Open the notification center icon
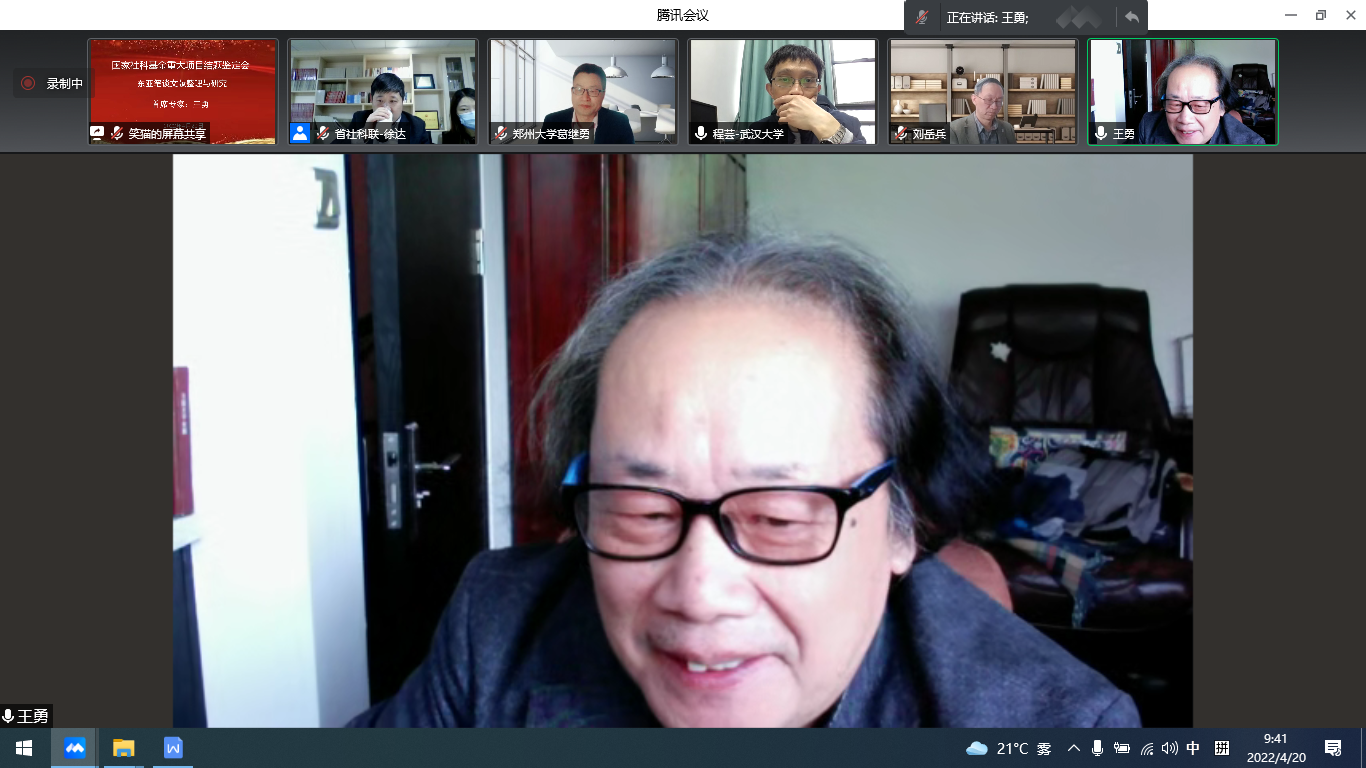Screen dimensions: 1366x768 coord(1333,748)
